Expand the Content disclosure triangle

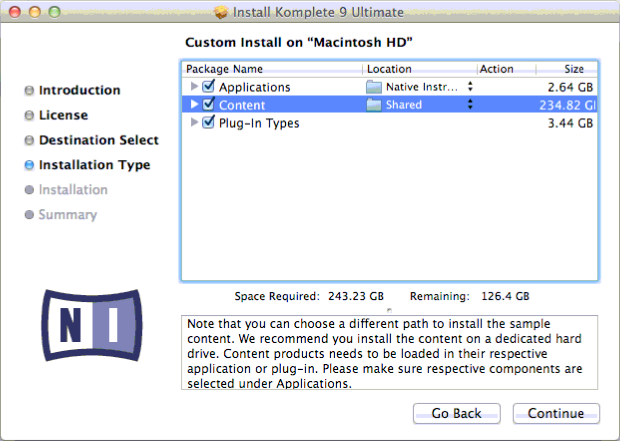coord(194,104)
